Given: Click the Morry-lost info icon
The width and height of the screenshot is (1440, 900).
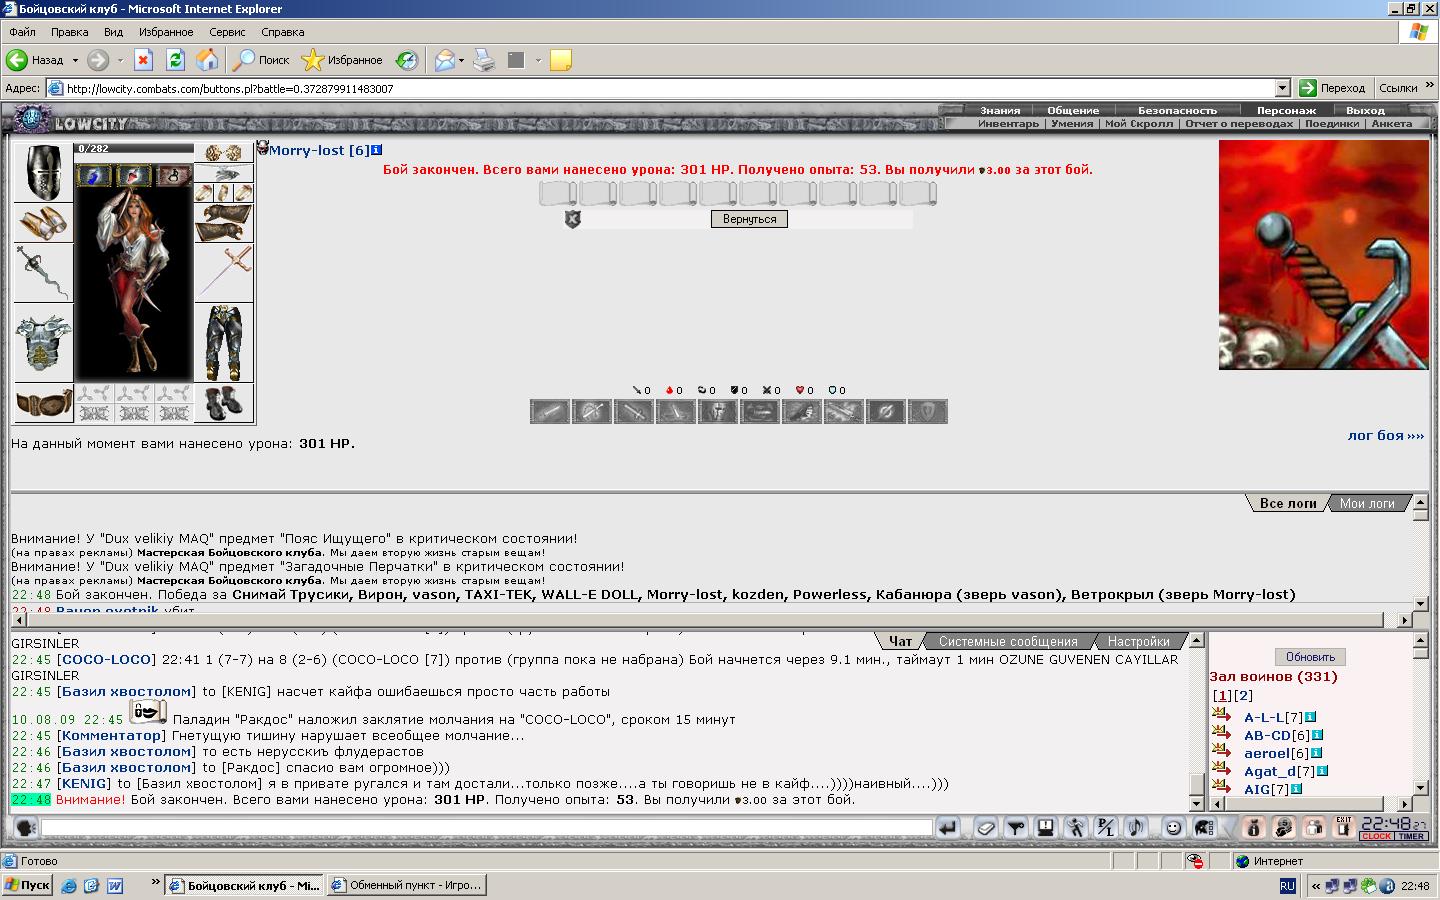Looking at the screenshot, I should [x=377, y=150].
